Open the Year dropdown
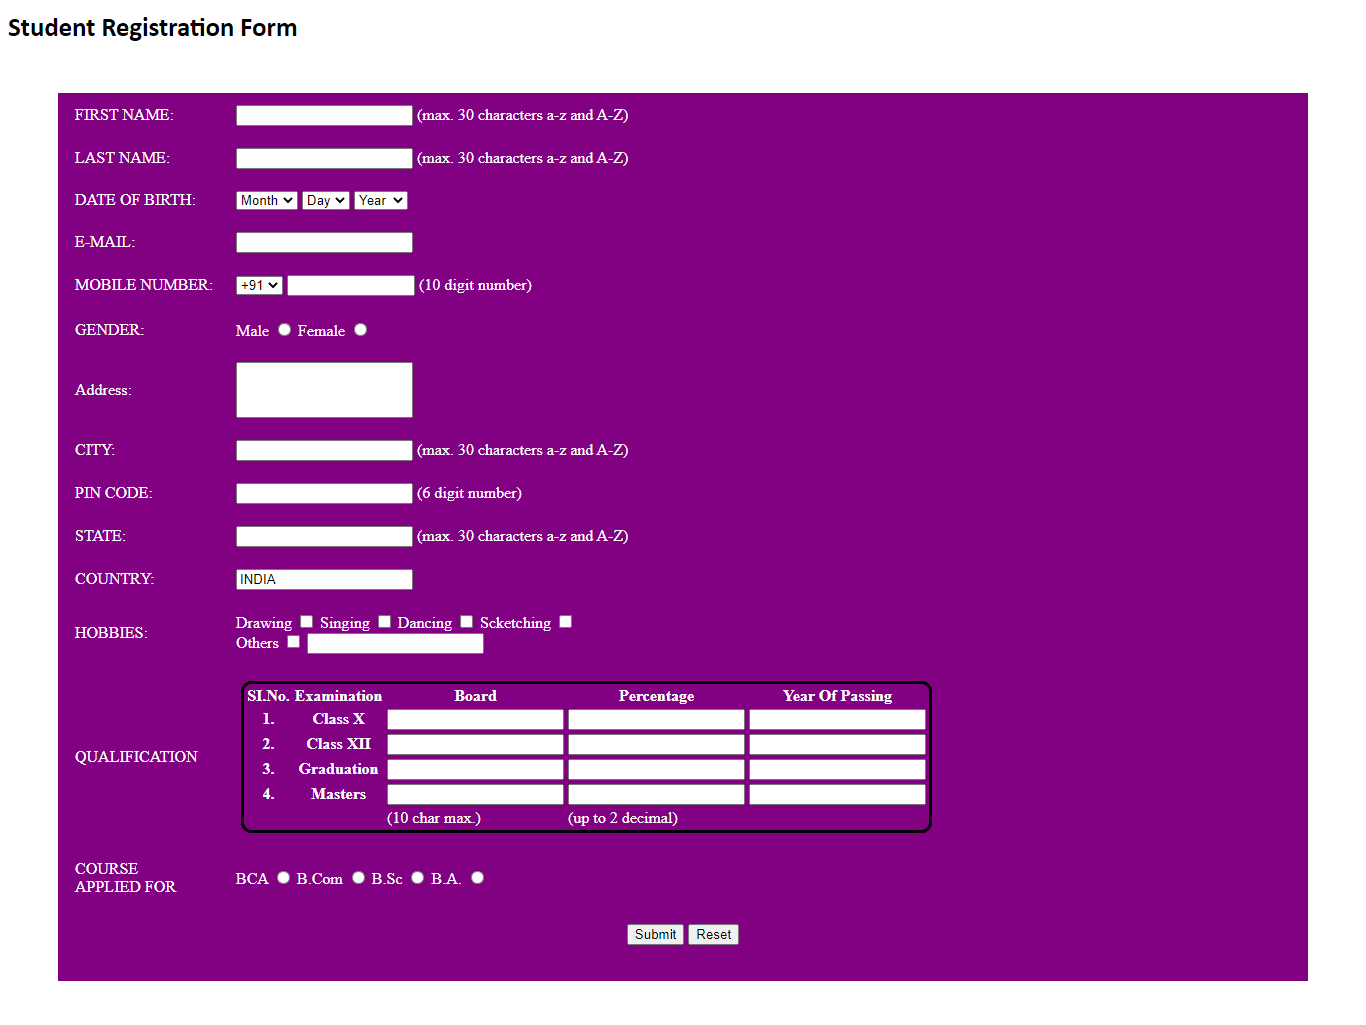 click(380, 201)
